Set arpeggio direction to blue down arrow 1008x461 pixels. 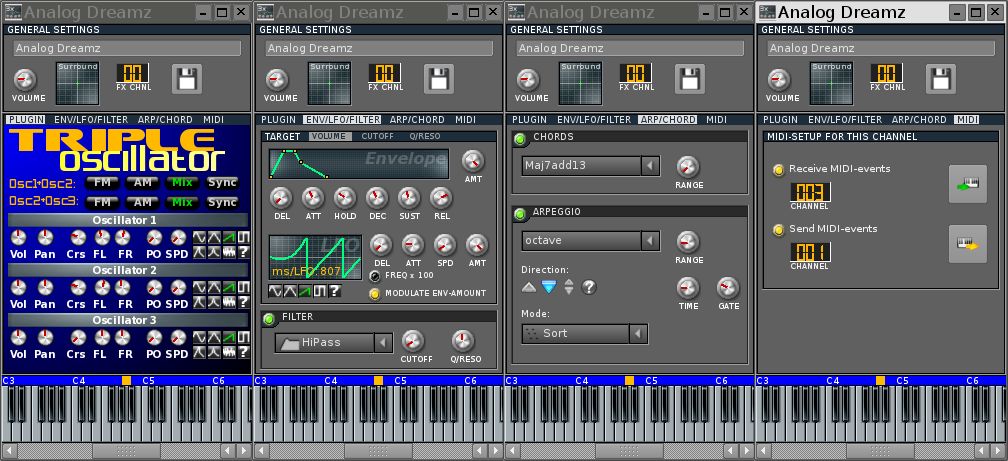548,287
